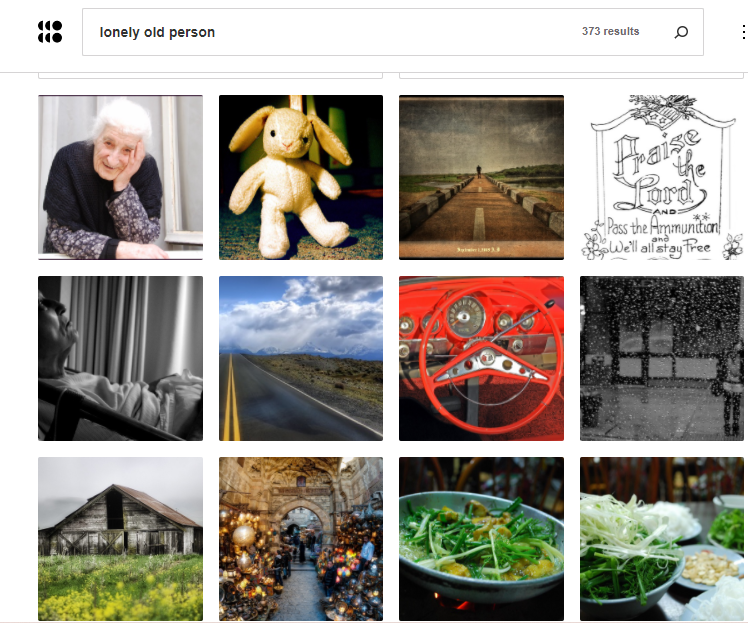Open the bowl of green vegetables photo

[x=481, y=539]
